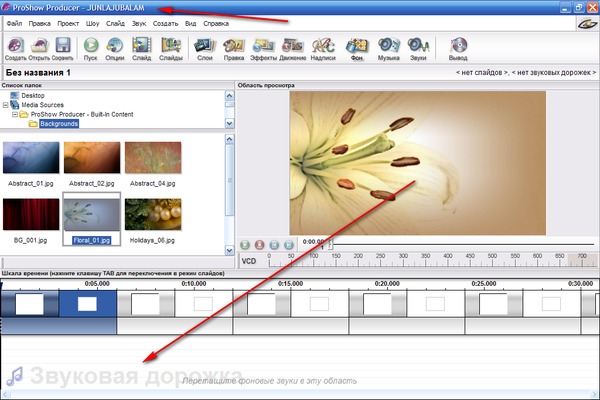
Task: Click the folder list scroll up arrow
Action: click(229, 96)
